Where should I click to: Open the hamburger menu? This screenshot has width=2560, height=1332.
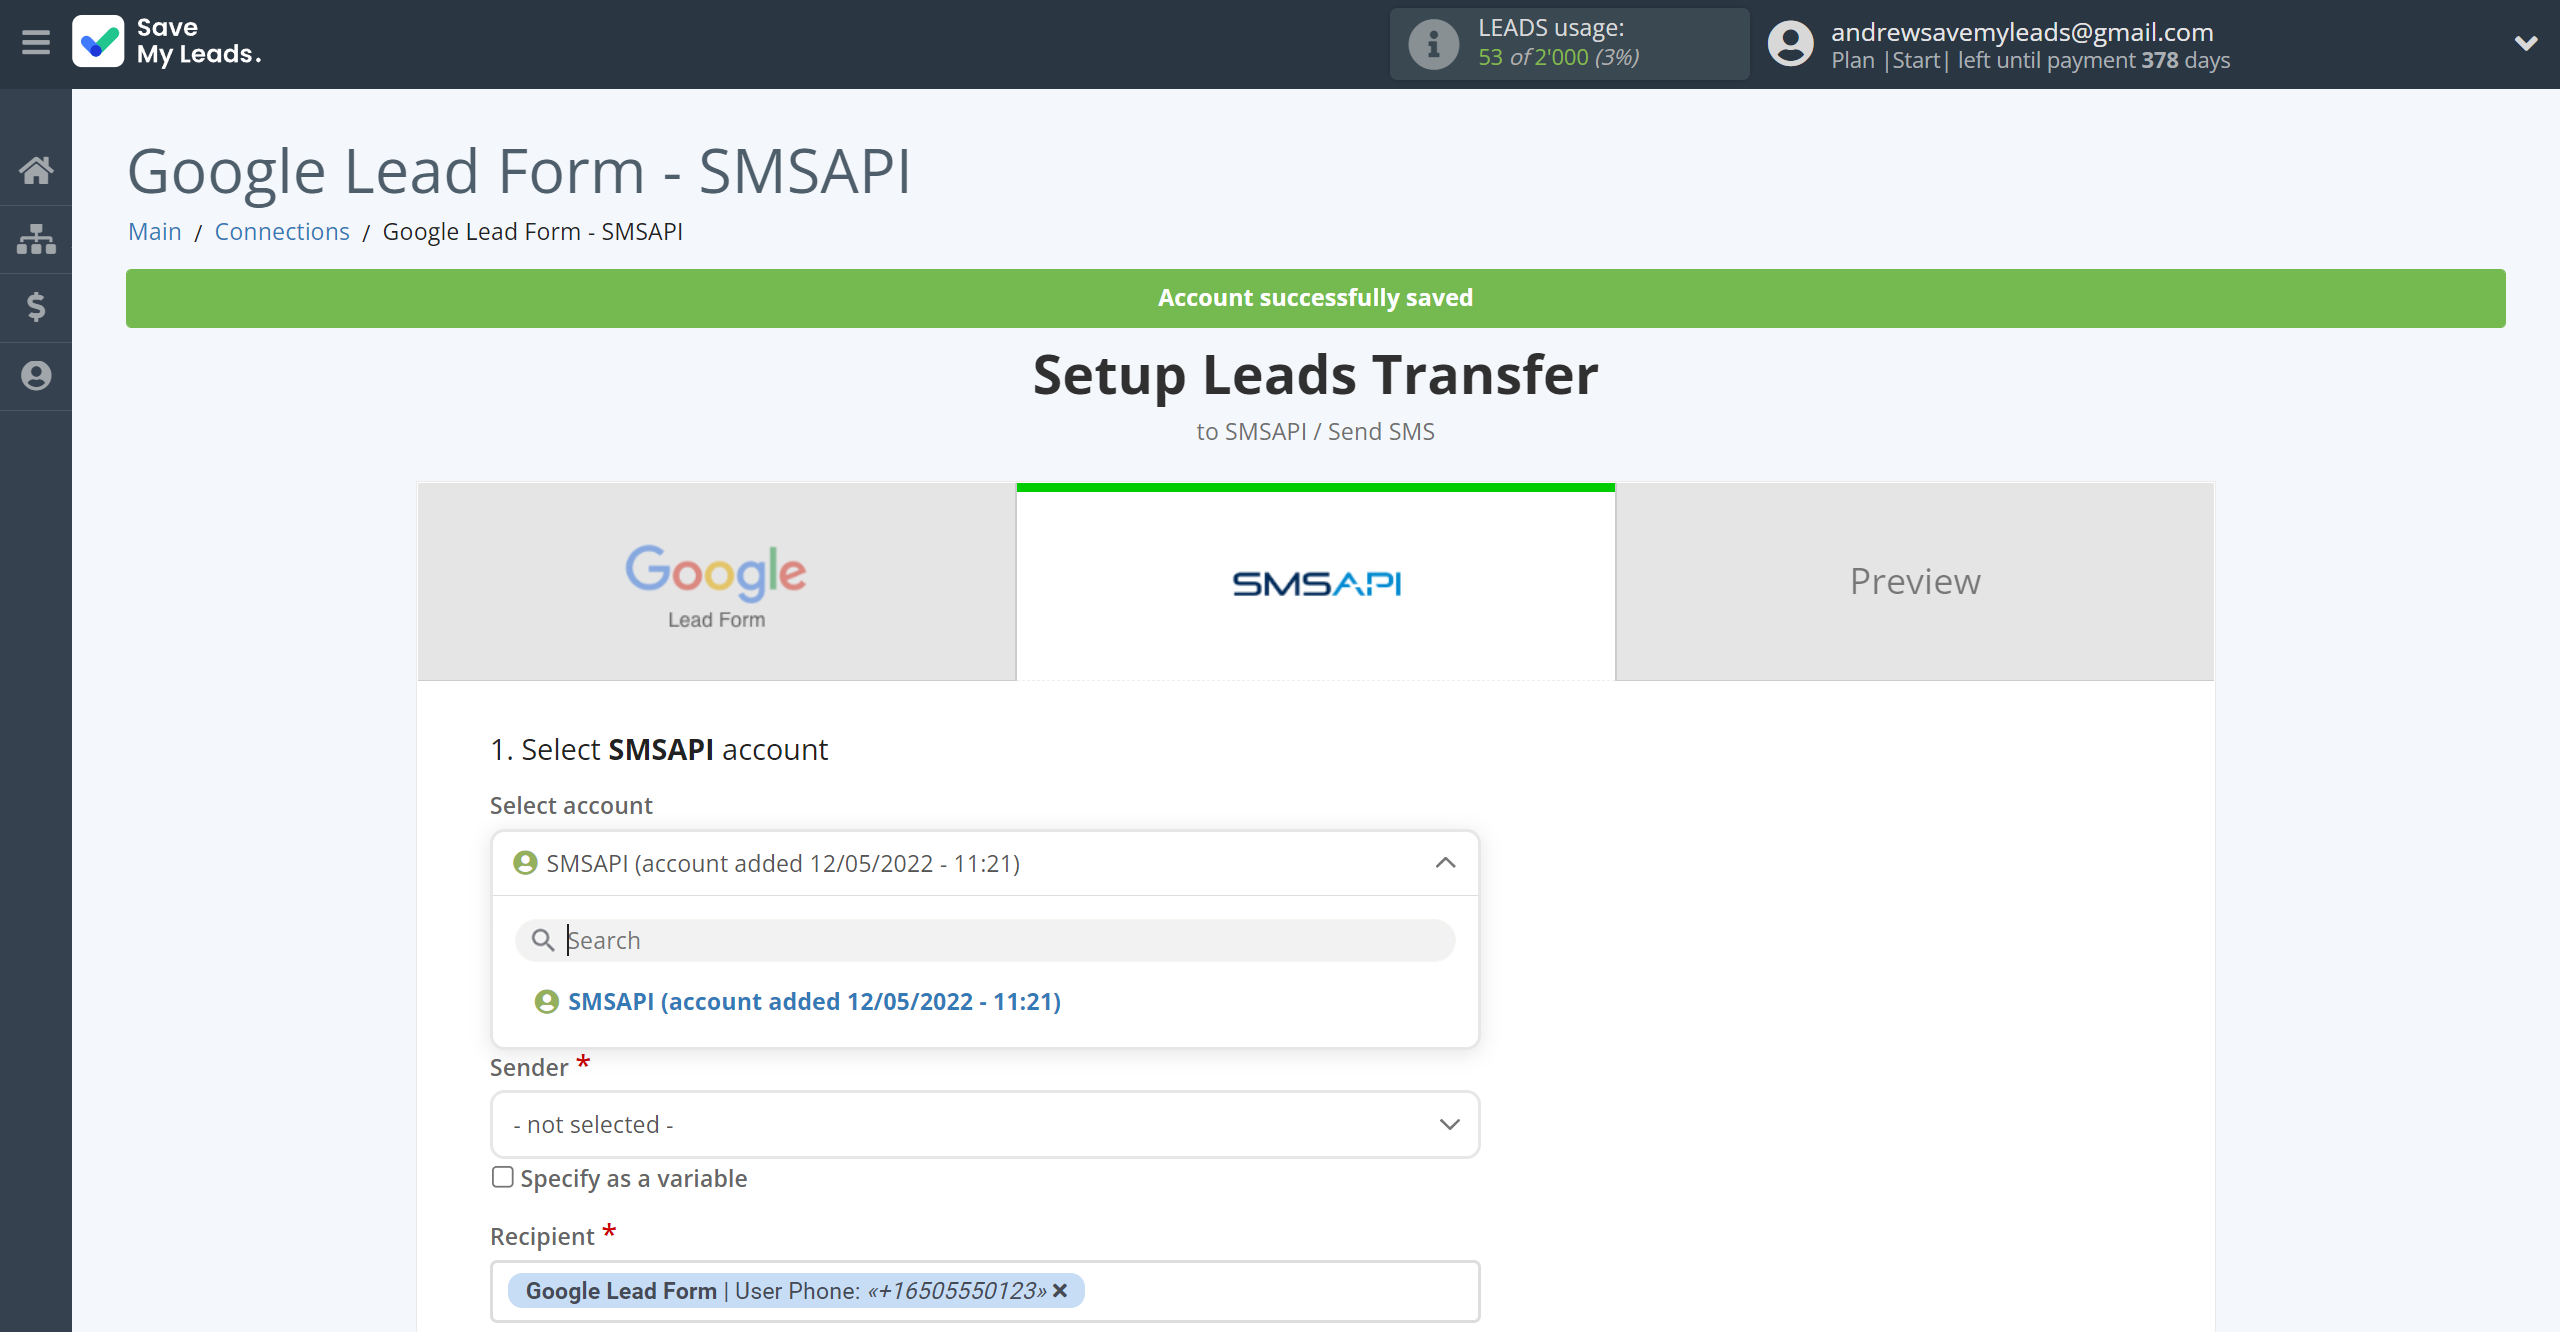click(36, 42)
